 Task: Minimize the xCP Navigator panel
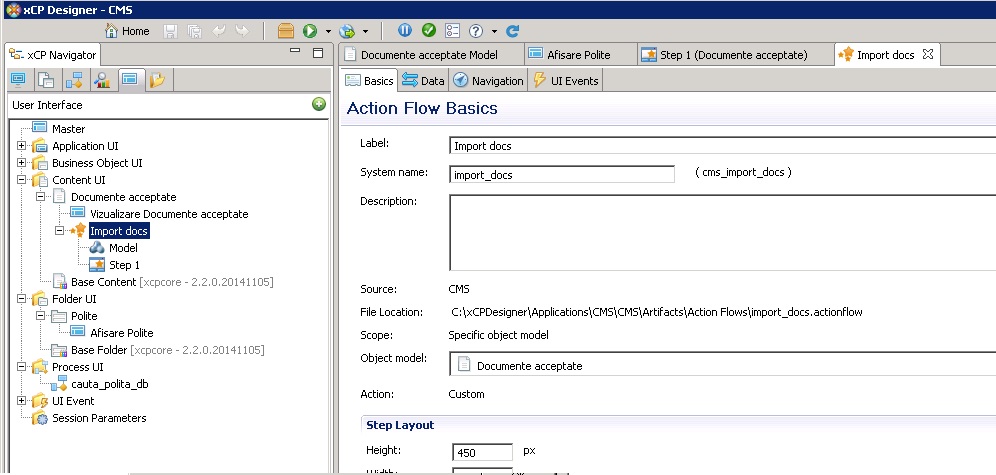click(295, 51)
